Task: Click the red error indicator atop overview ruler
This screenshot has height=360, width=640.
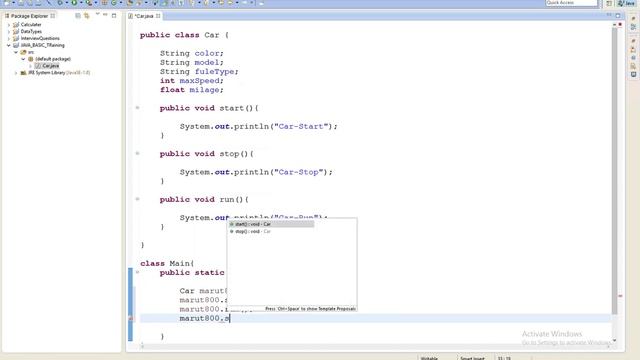Action: coord(620,25)
